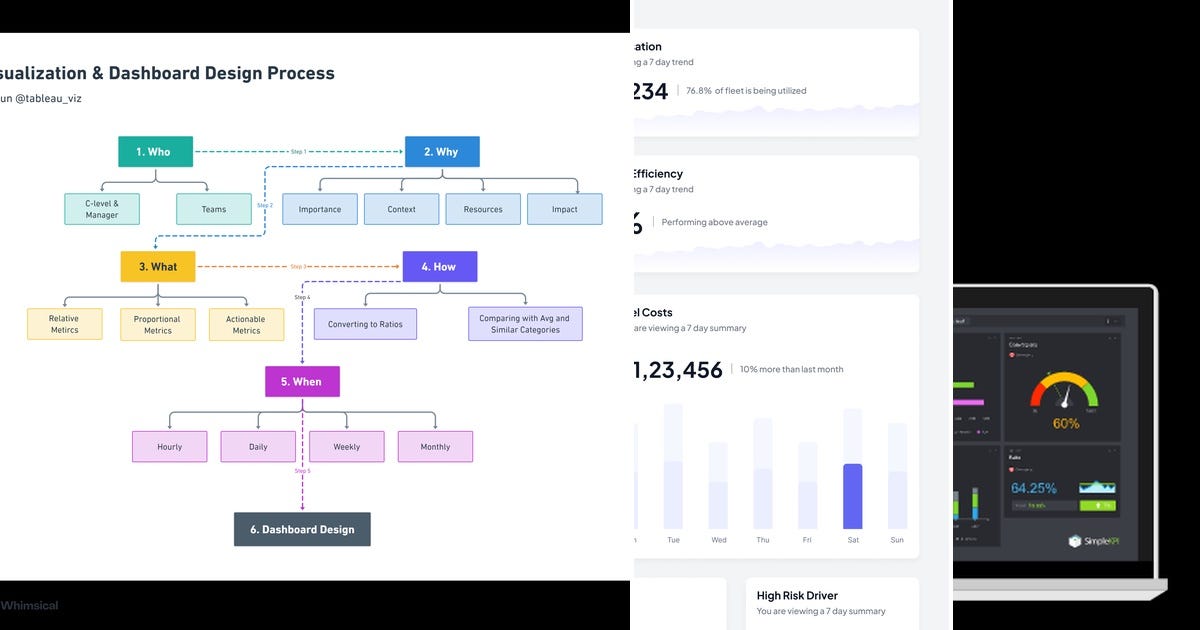1200x630 pixels.
Task: Click '76.8% of fleet is being utilized'
Action: coord(746,91)
